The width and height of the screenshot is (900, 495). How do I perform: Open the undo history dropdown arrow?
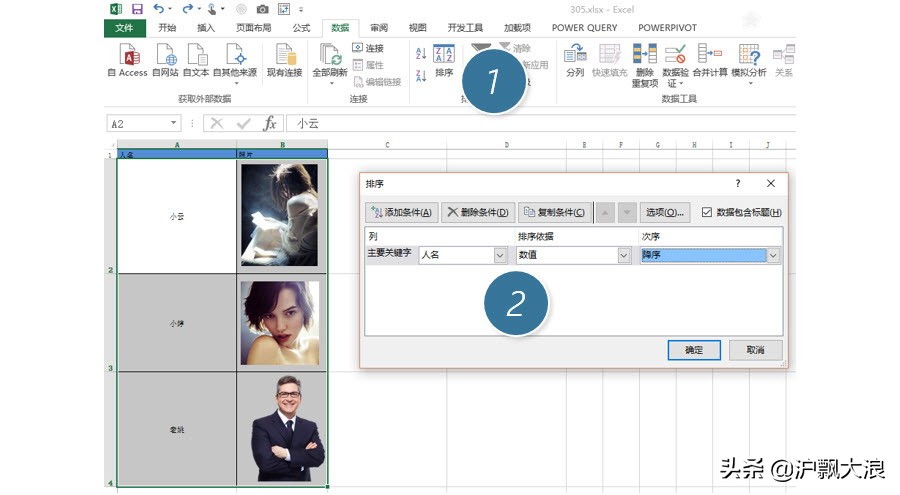[x=170, y=9]
